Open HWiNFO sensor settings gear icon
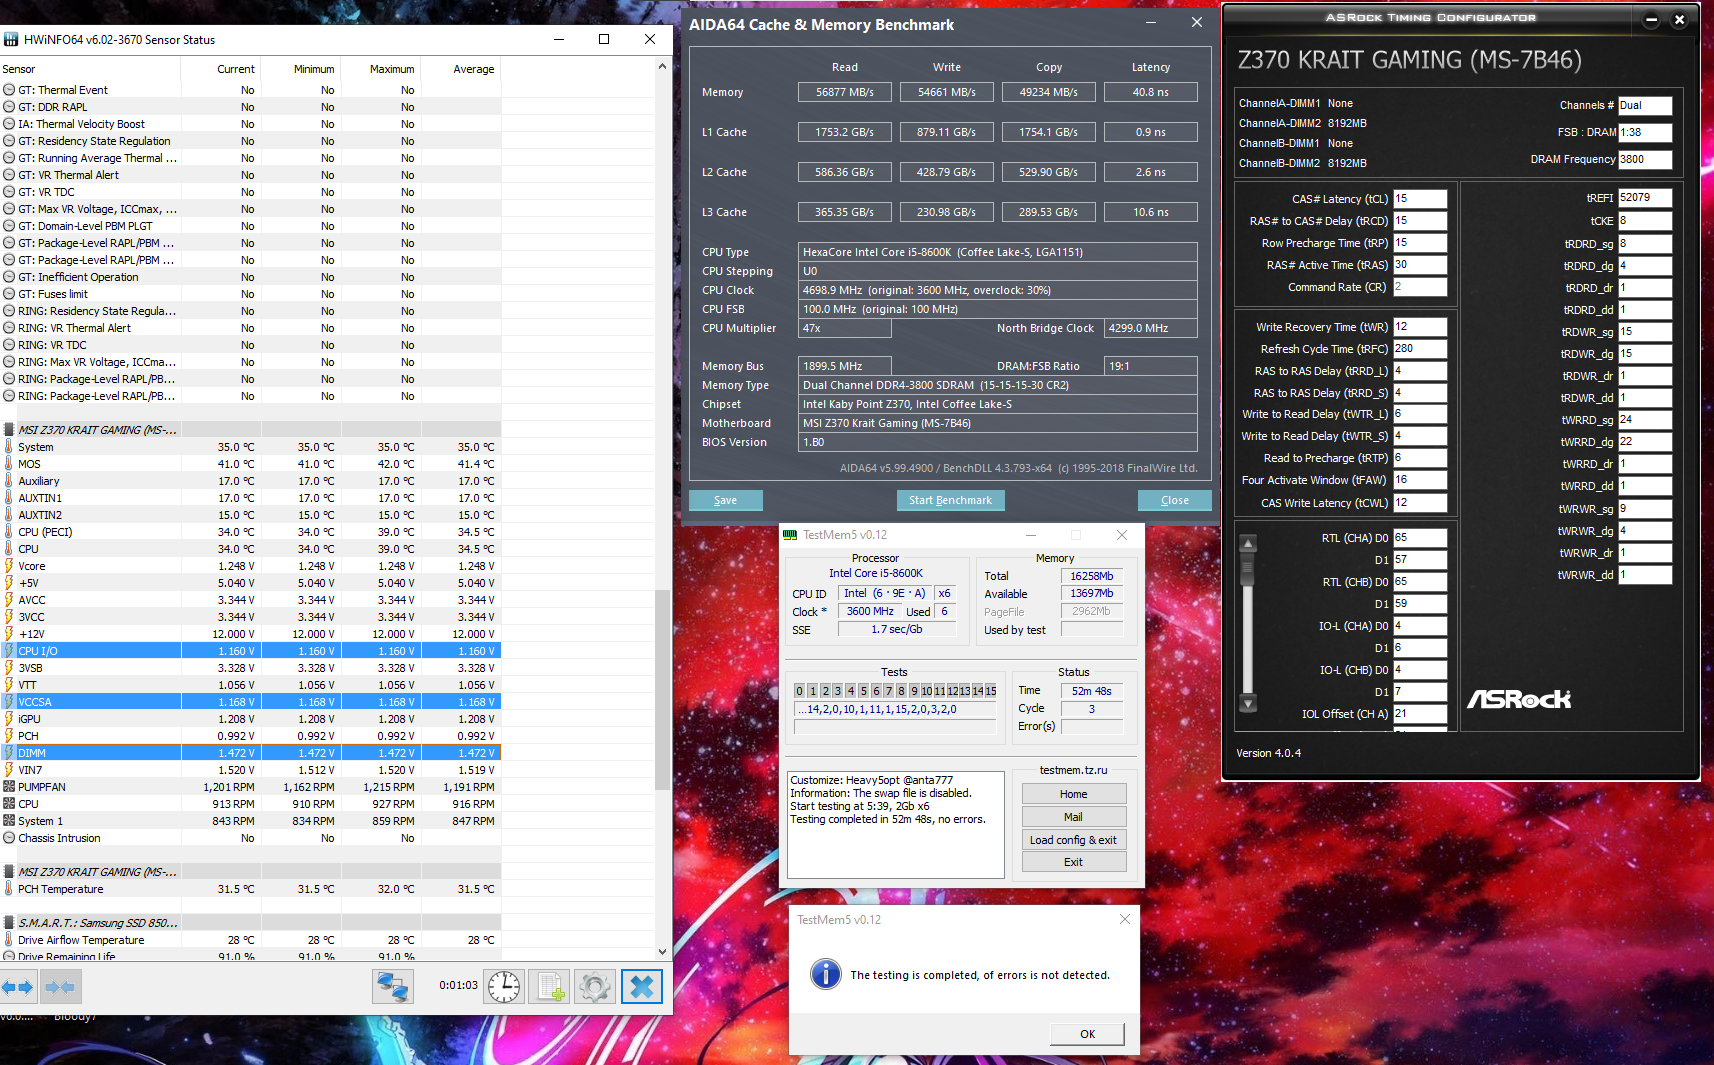The width and height of the screenshot is (1714, 1065). (595, 987)
